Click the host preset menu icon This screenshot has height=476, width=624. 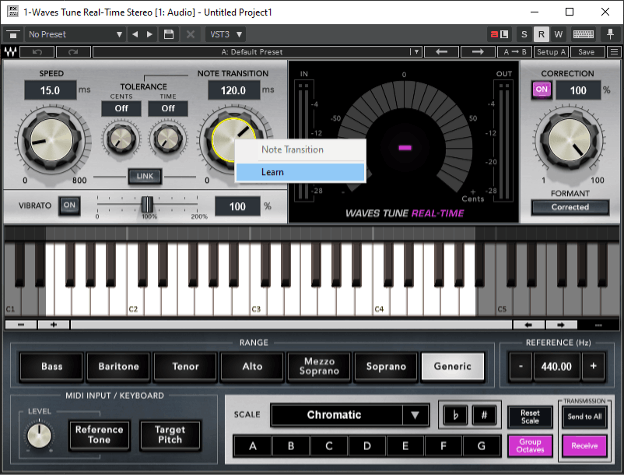(x=13, y=35)
